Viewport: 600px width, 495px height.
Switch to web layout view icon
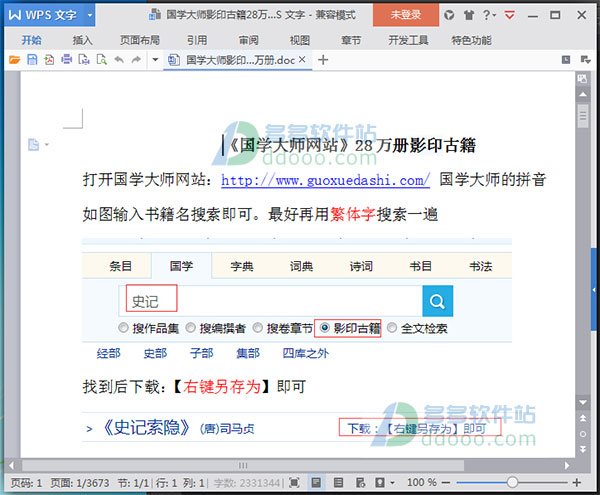coord(360,483)
